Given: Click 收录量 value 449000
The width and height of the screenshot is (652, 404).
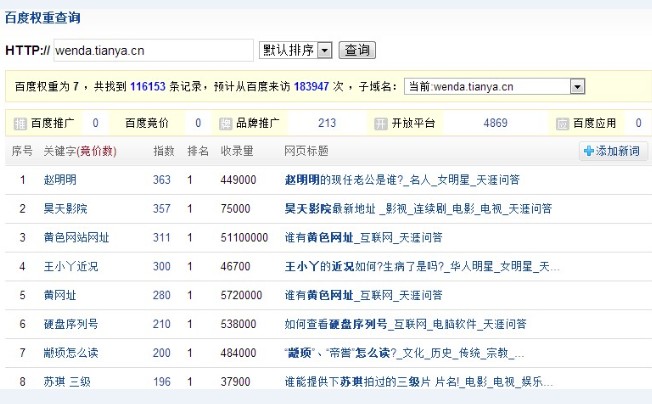Looking at the screenshot, I should (238, 180).
